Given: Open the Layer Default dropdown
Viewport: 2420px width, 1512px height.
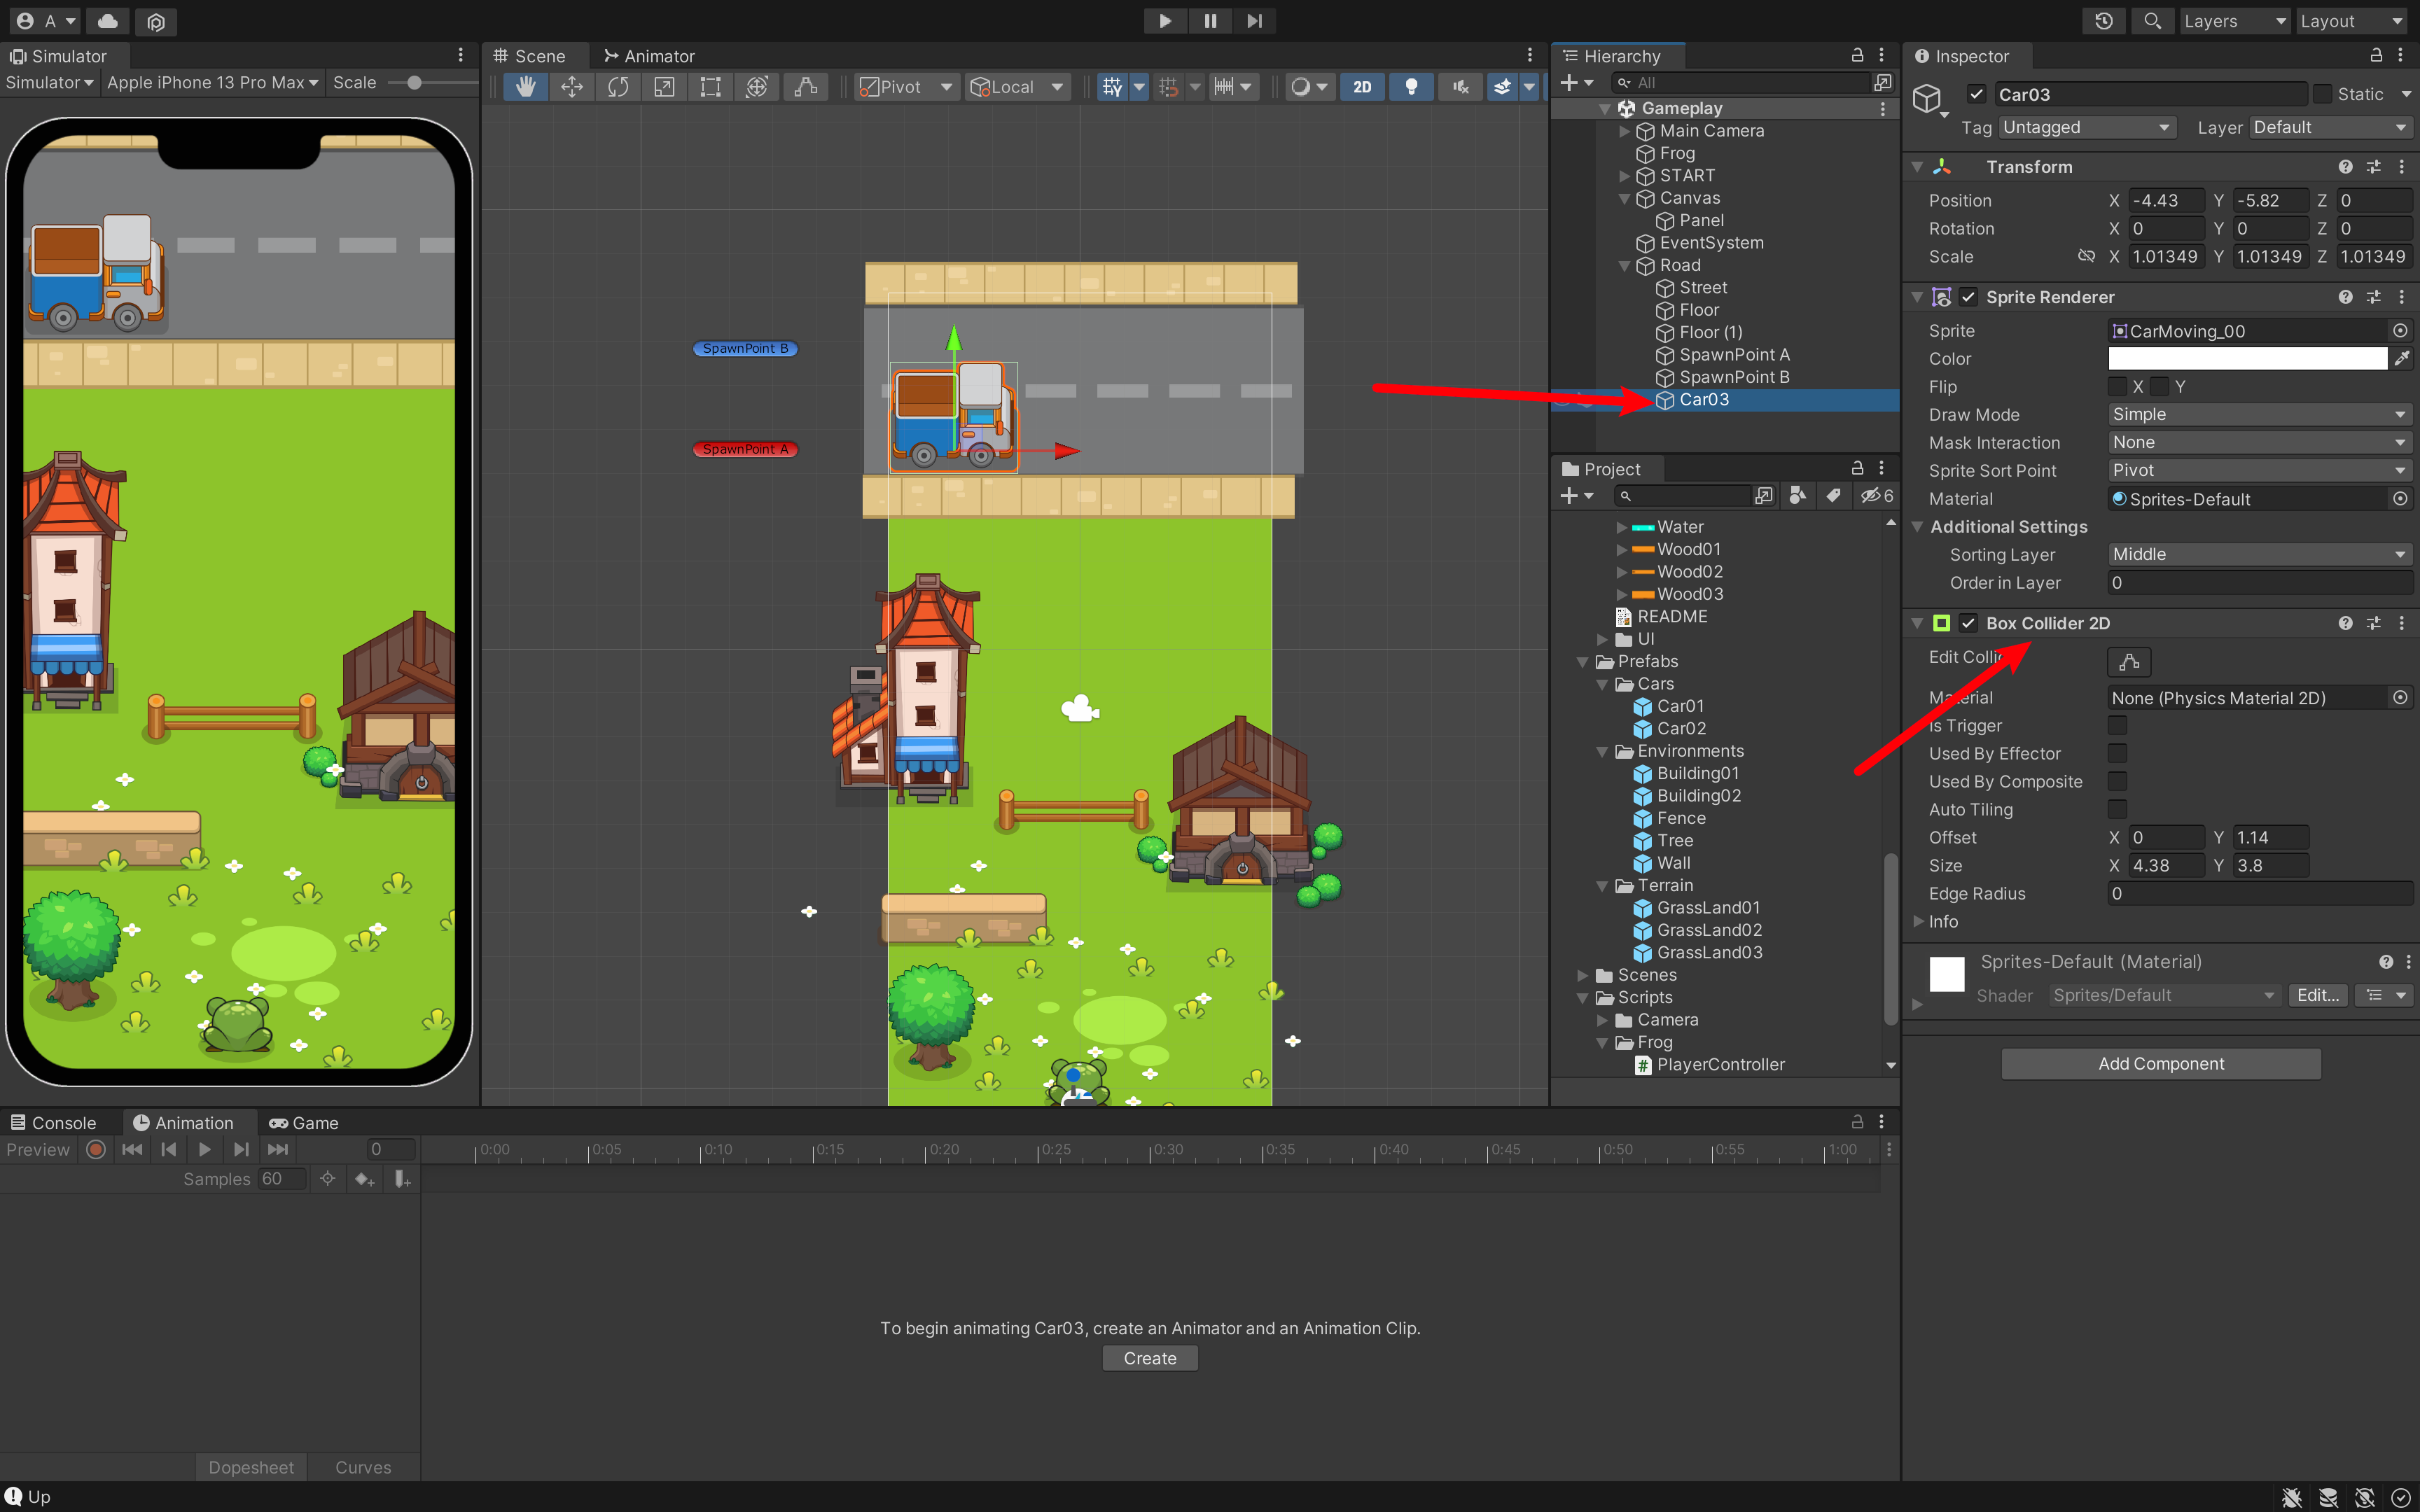Looking at the screenshot, I should pyautogui.click(x=2331, y=127).
